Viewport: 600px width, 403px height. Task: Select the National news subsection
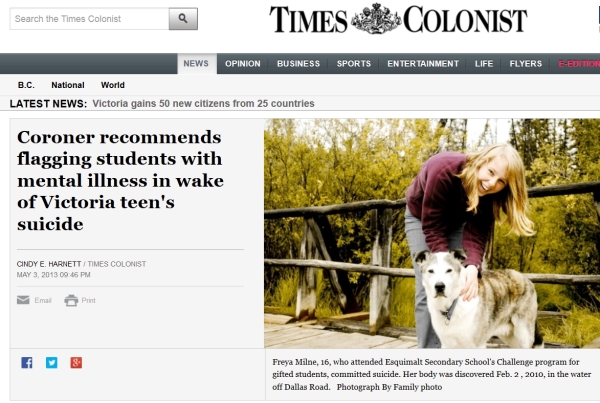click(68, 85)
